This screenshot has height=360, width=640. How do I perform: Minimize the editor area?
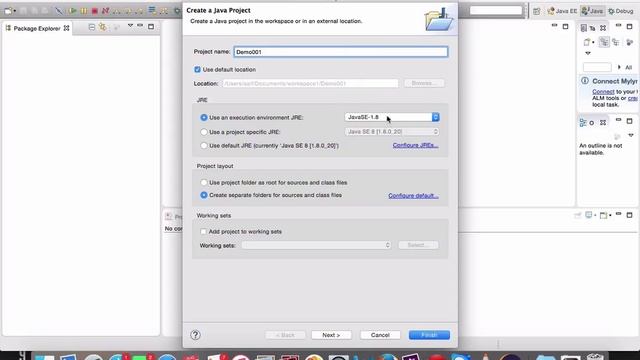[x=554, y=26]
